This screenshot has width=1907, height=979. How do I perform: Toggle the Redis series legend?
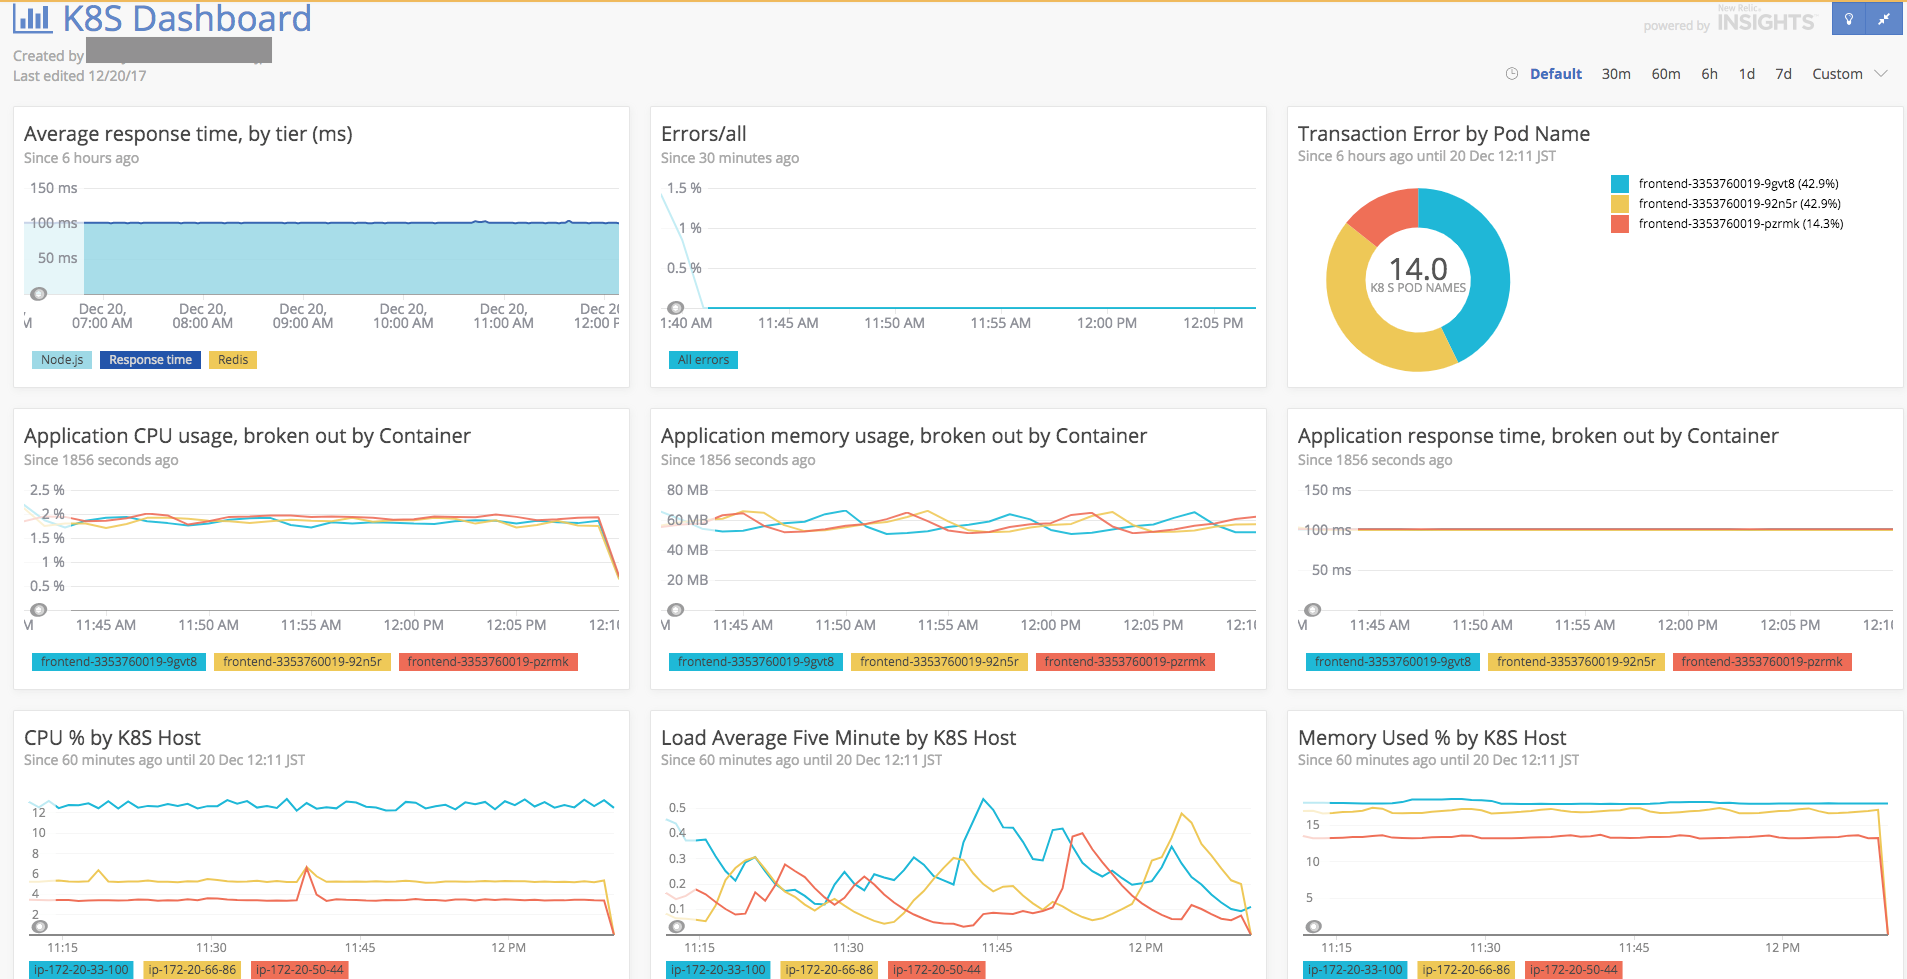pos(233,360)
